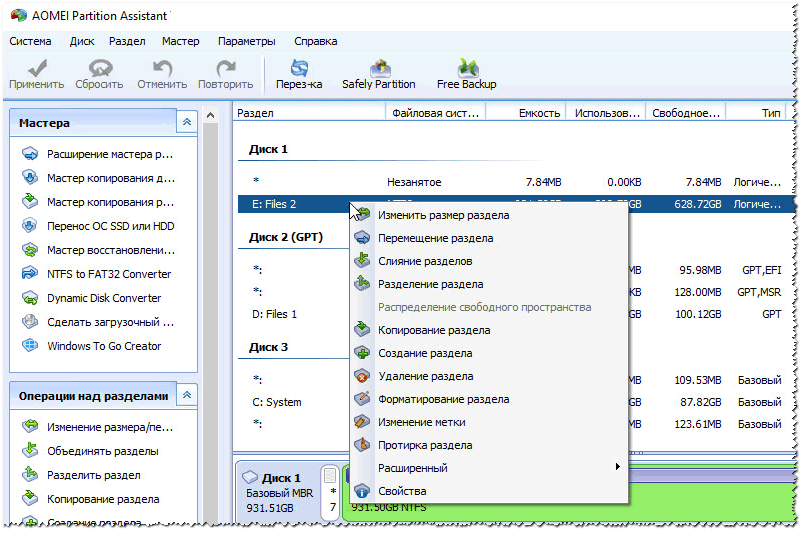Choose Удаление раздела from the context menu
The image size is (807, 536).
(x=424, y=377)
